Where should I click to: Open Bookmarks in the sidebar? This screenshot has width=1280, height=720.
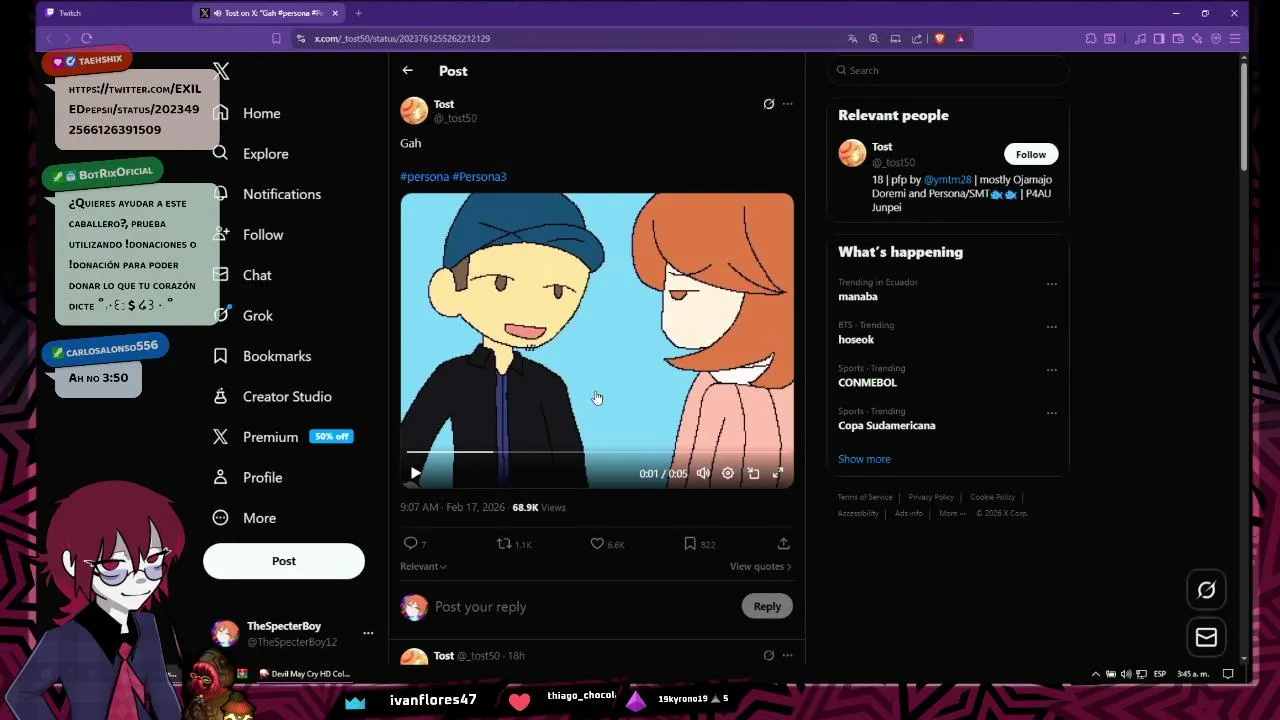(261, 356)
